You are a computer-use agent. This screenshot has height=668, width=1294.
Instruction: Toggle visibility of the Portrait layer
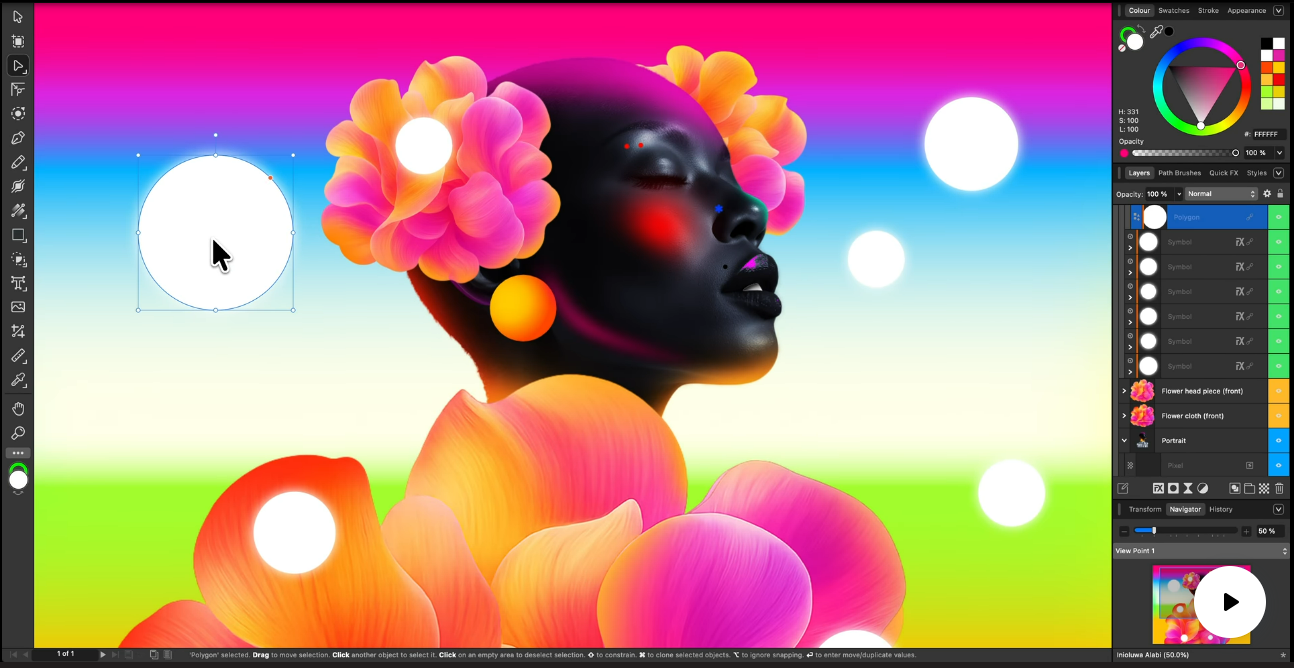(x=1278, y=440)
